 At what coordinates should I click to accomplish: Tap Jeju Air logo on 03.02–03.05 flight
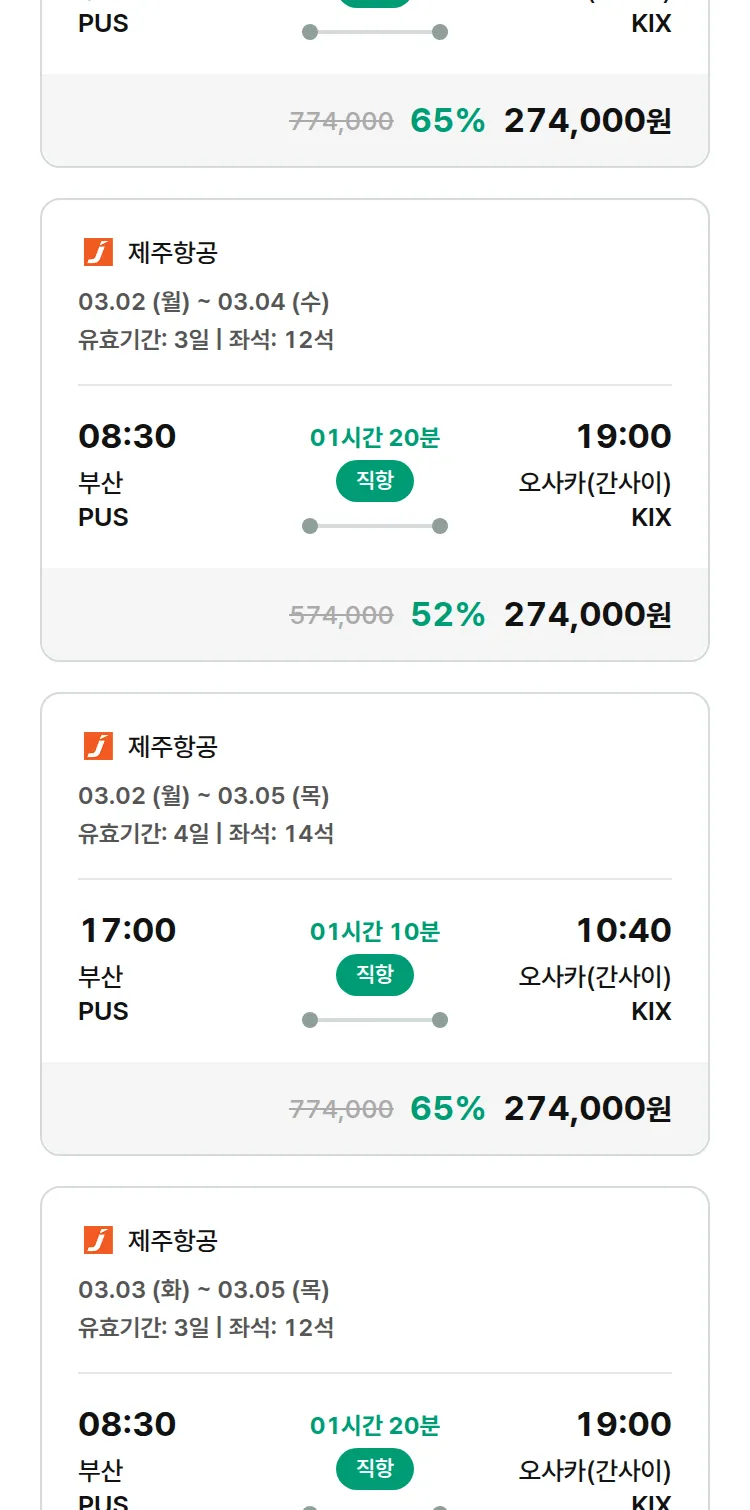pos(98,746)
